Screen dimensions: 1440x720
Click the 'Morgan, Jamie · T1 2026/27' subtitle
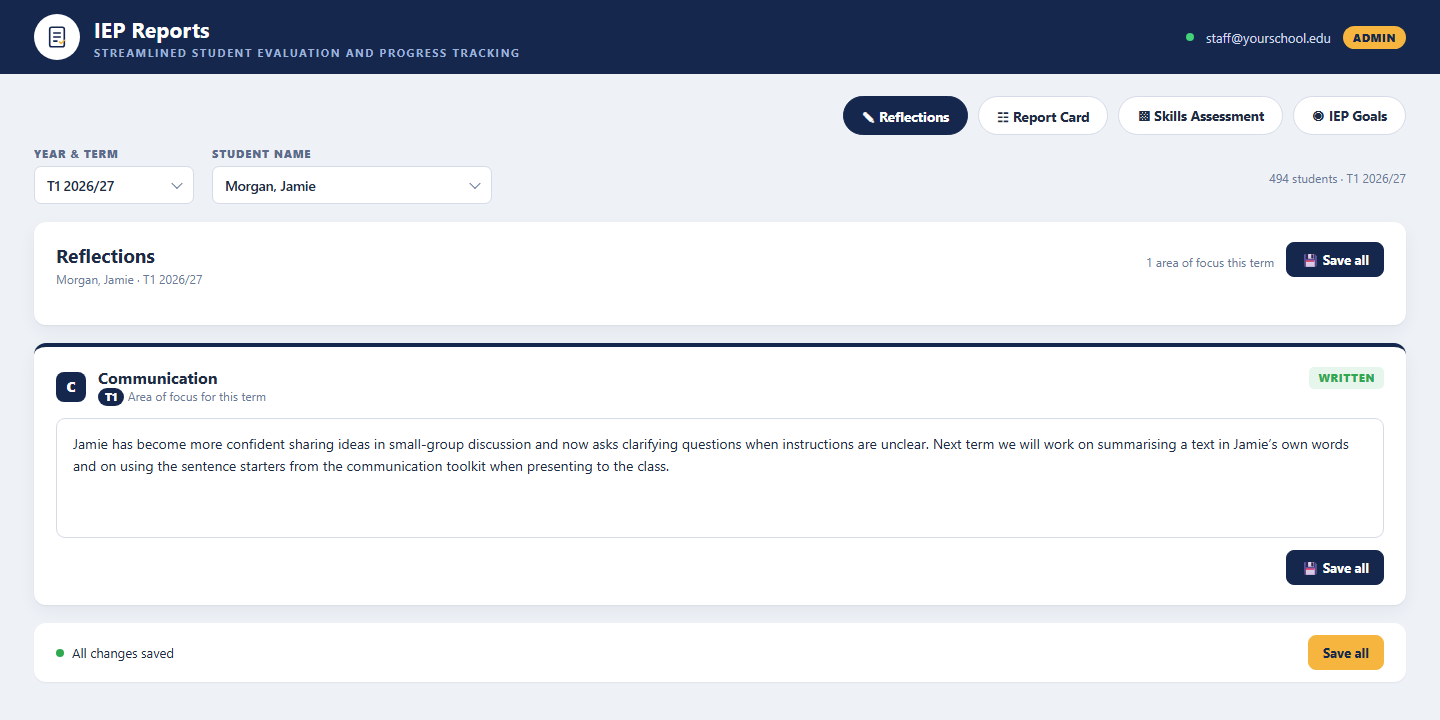pyautogui.click(x=129, y=280)
